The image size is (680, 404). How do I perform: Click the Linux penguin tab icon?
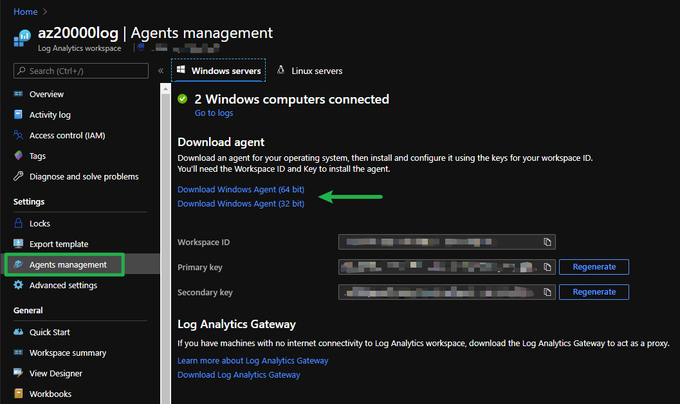click(x=281, y=70)
